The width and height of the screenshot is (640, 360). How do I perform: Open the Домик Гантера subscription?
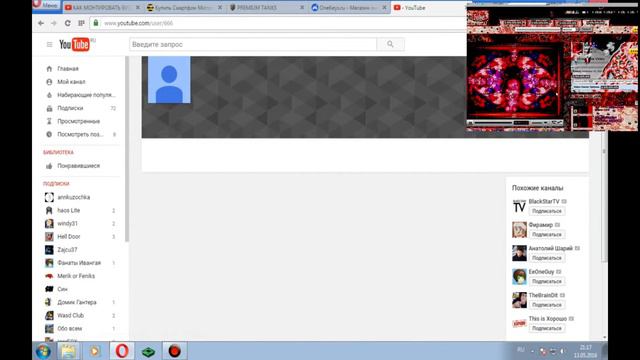tap(81, 302)
